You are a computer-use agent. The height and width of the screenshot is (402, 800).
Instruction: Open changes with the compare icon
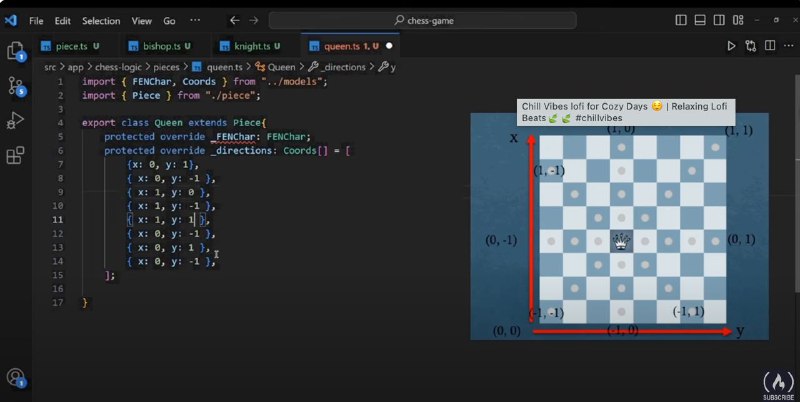pos(751,46)
